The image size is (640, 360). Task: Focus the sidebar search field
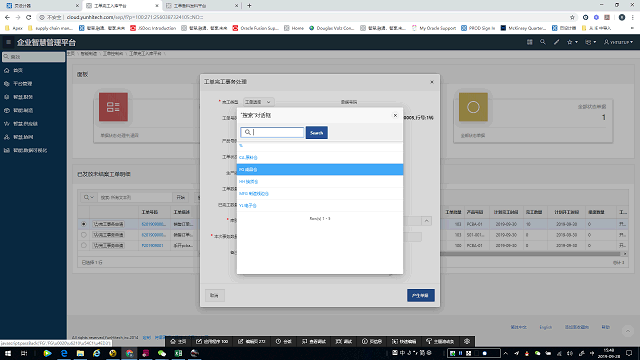tap(33, 57)
